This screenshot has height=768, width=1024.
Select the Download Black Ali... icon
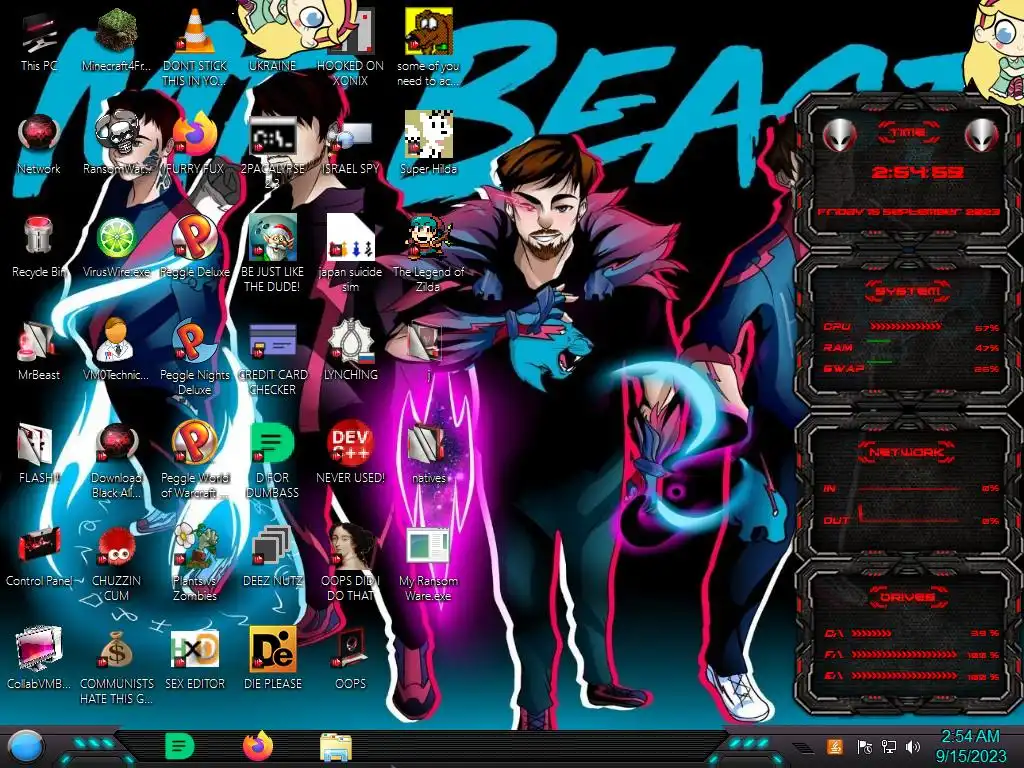(116, 444)
